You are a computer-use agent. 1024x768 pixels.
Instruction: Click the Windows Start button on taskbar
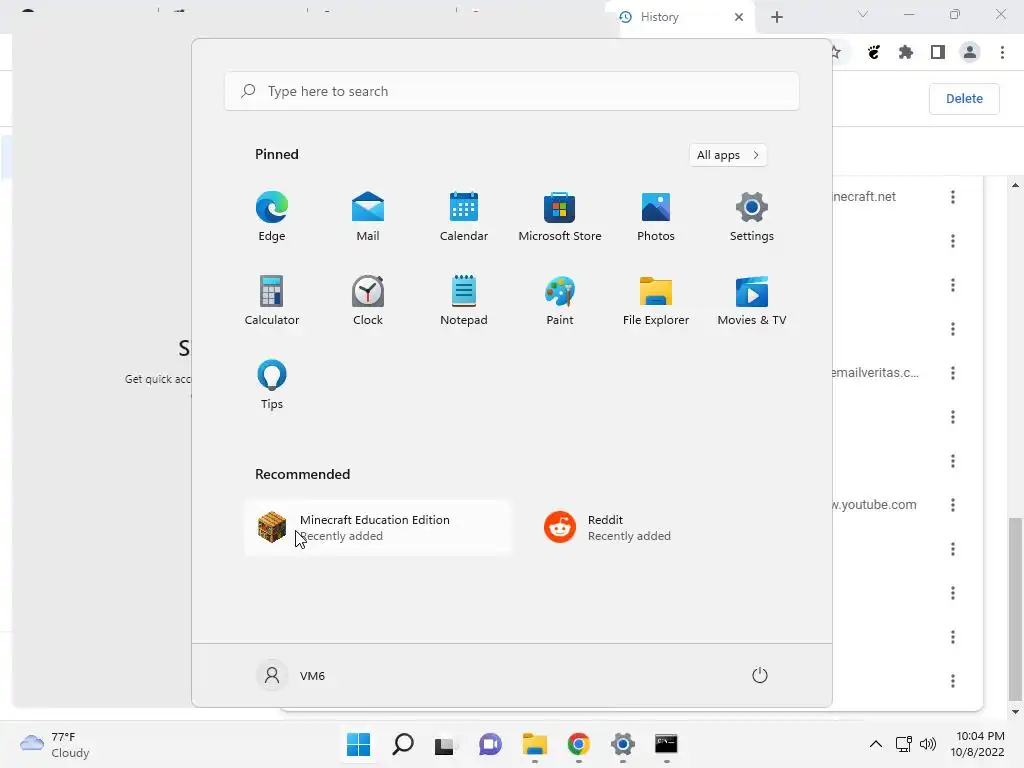(359, 744)
